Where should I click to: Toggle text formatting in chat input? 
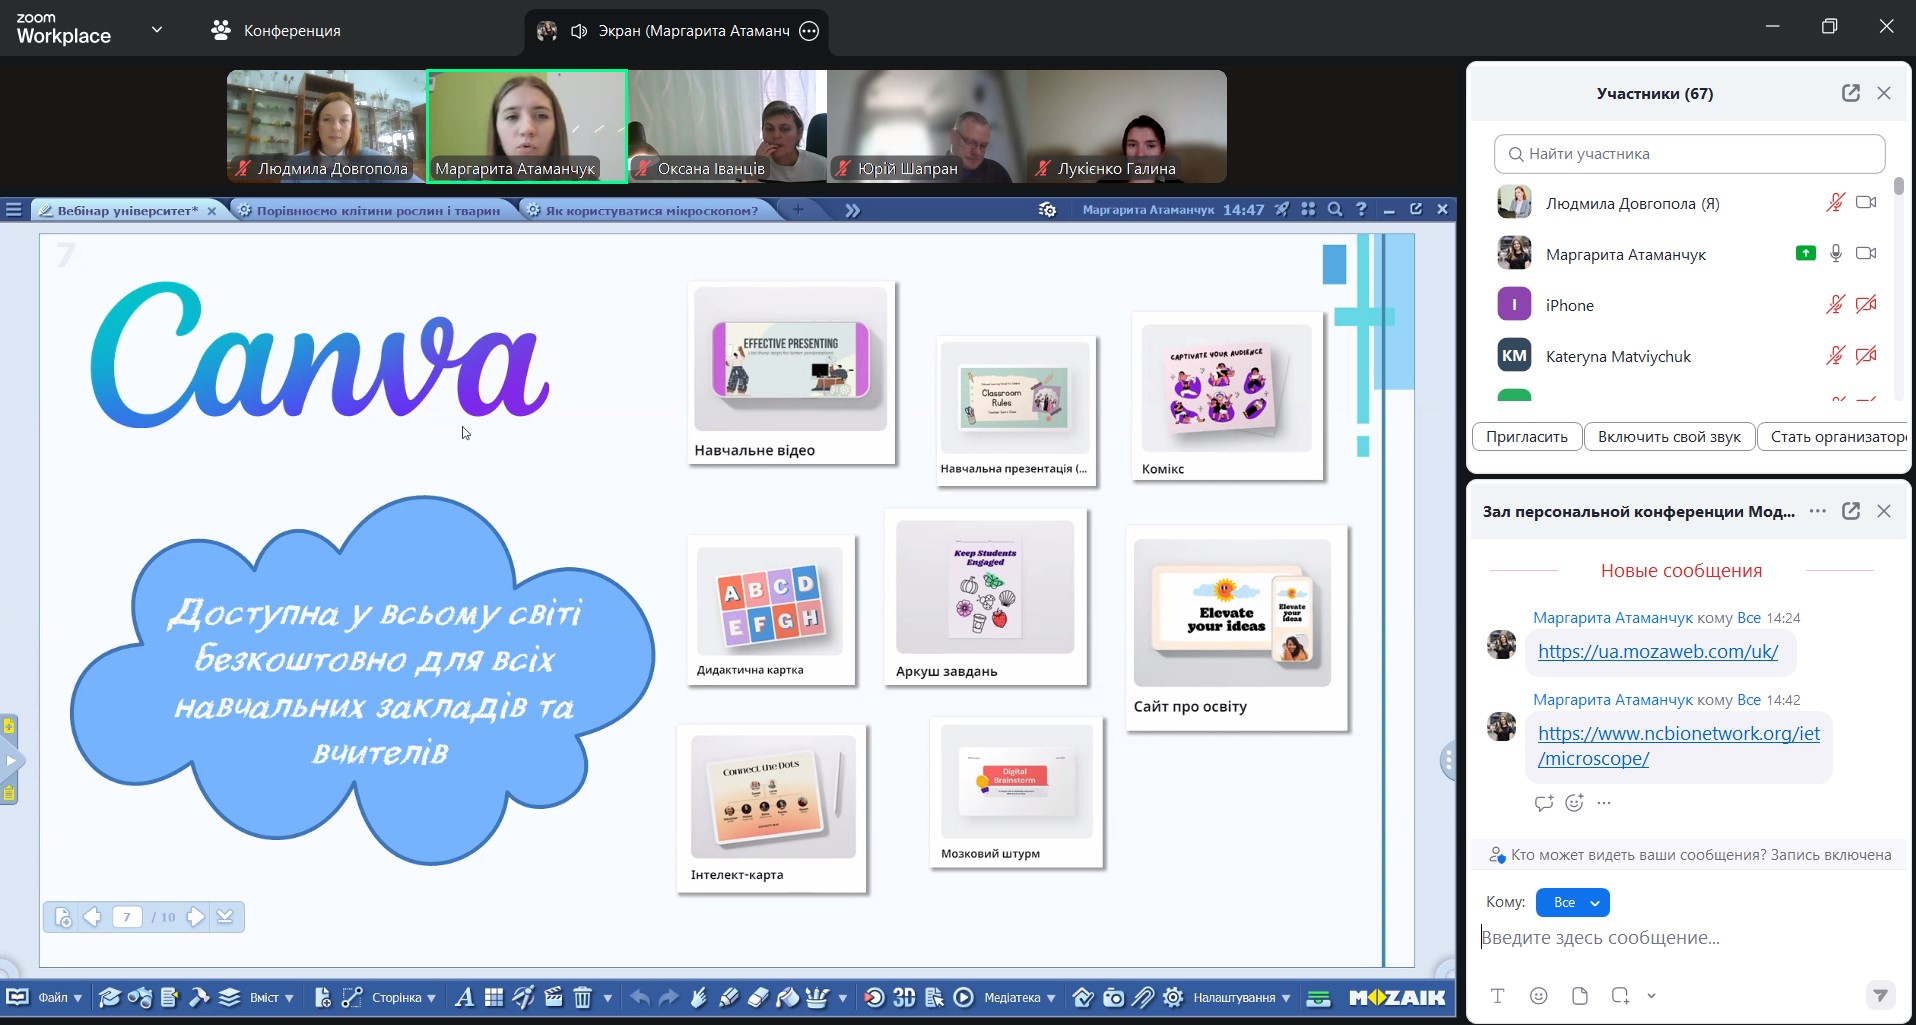[1497, 995]
